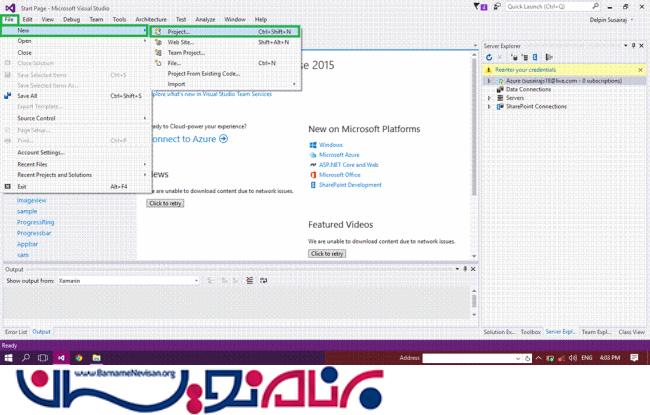Click retry button under News section
The image size is (650, 415).
[165, 204]
